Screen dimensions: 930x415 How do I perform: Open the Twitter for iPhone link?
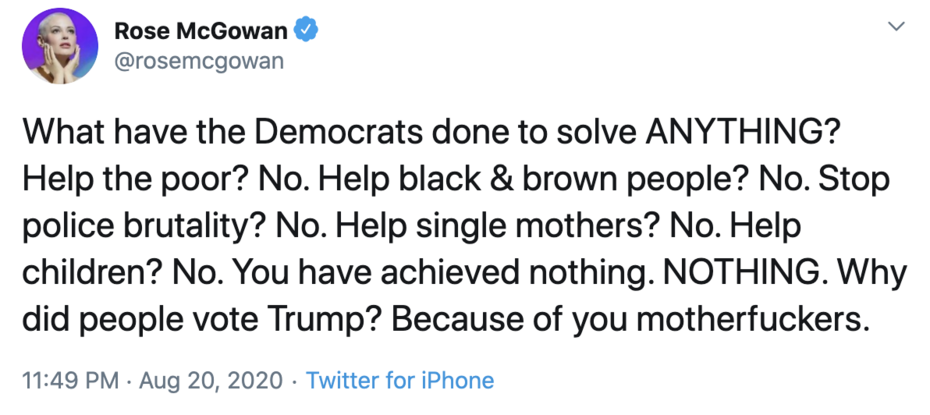point(399,381)
